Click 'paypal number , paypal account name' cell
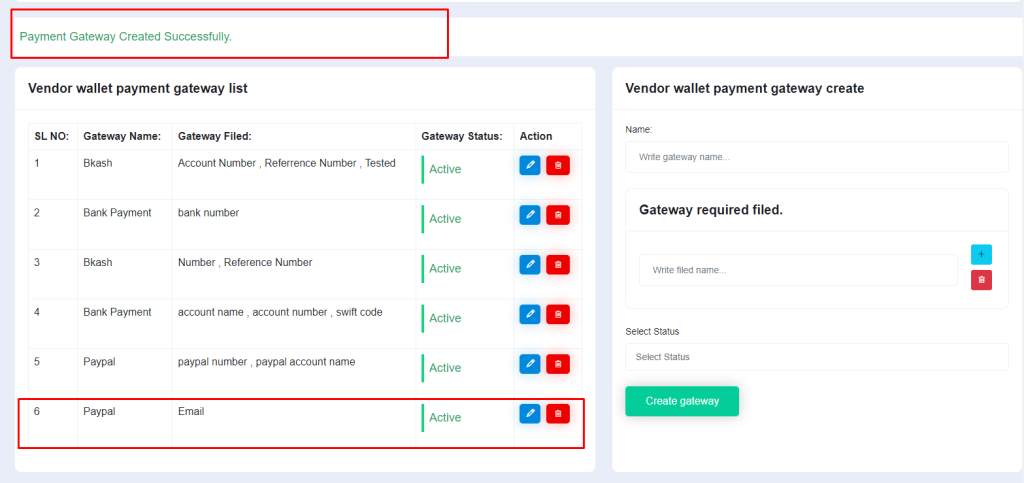This screenshot has width=1024, height=483. point(266,362)
